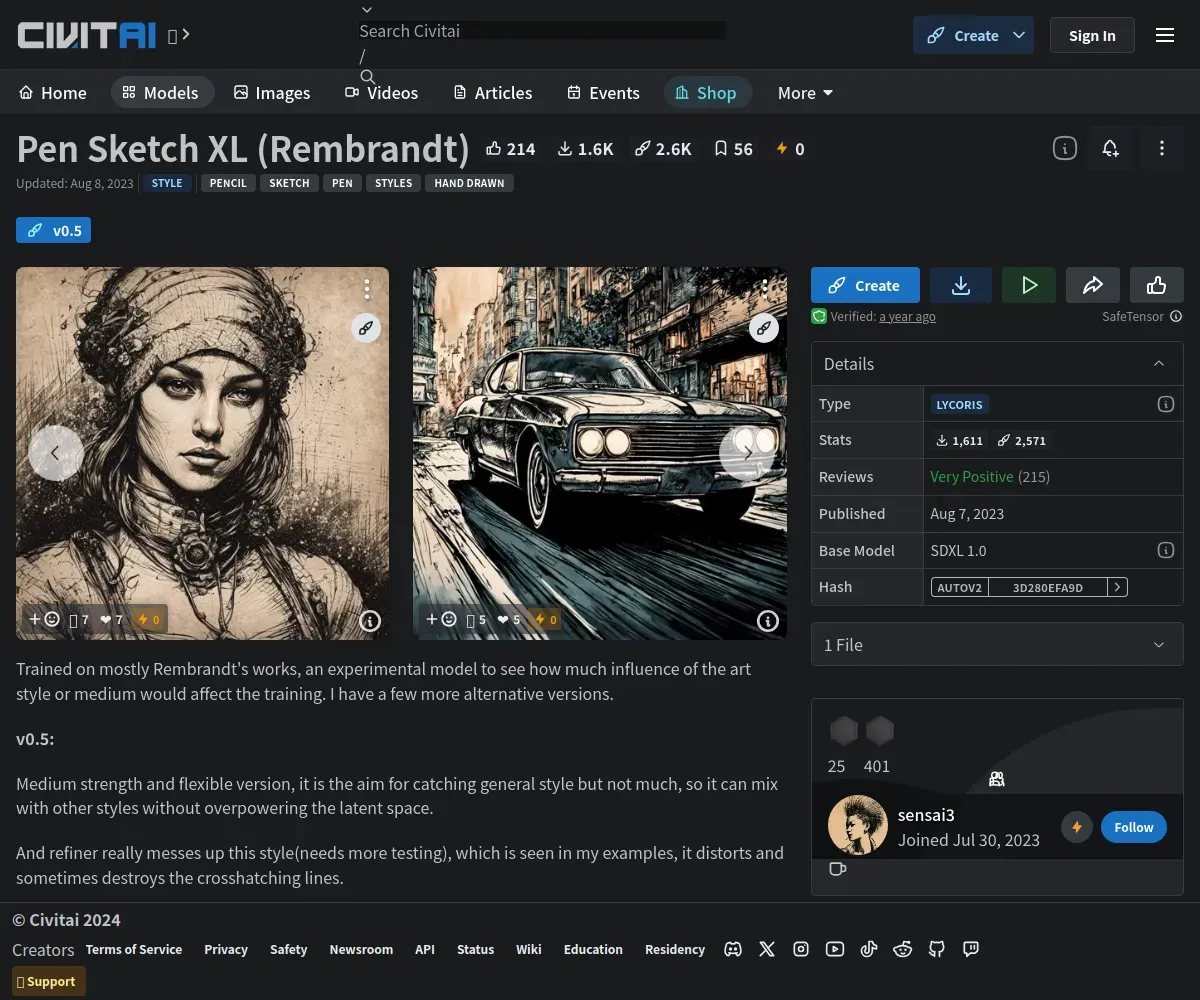Open the X (Twitter) footer icon
Viewport: 1200px width, 1000px height.
coord(767,949)
